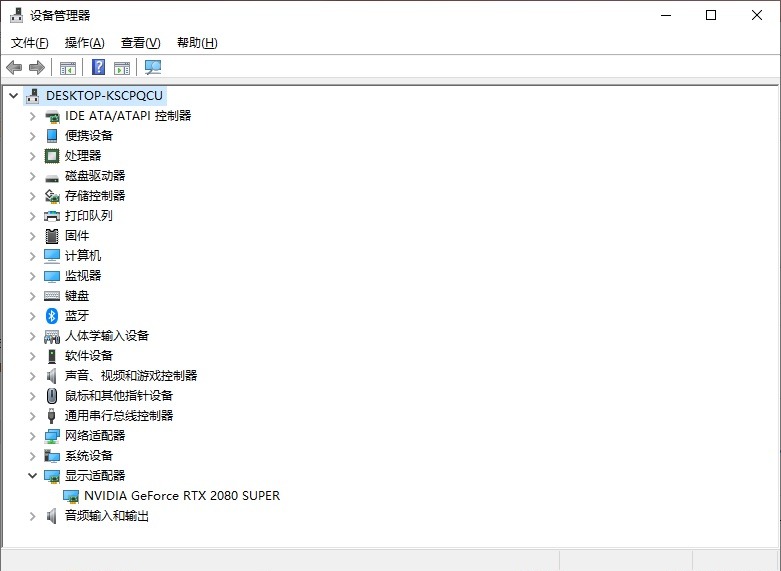Open the Help question-mark toolbar icon
781x571 pixels.
99,67
